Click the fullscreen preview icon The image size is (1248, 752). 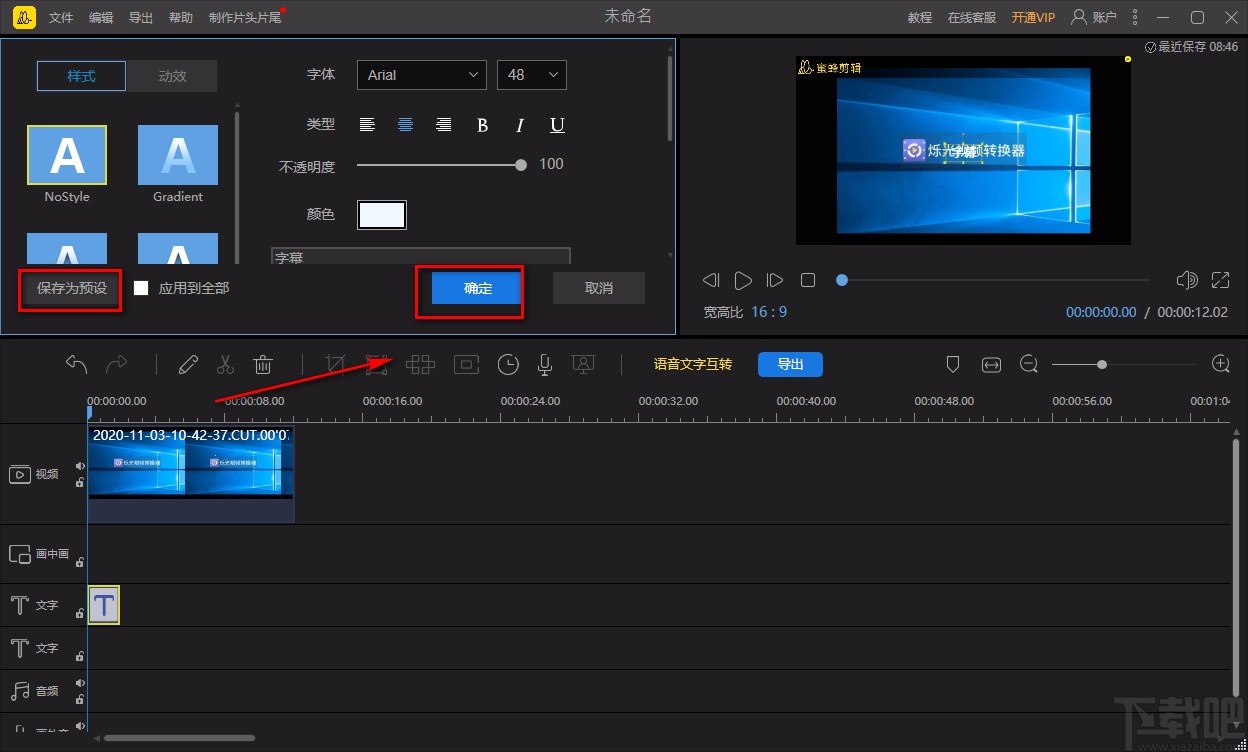pyautogui.click(x=1221, y=280)
